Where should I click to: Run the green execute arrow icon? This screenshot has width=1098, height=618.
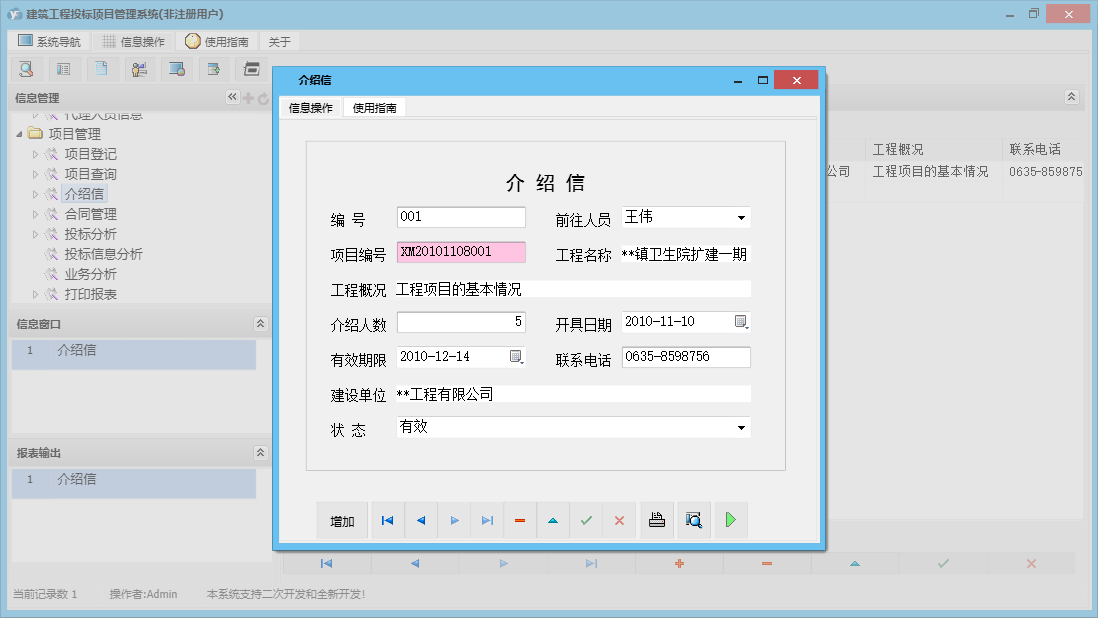pyautogui.click(x=730, y=520)
